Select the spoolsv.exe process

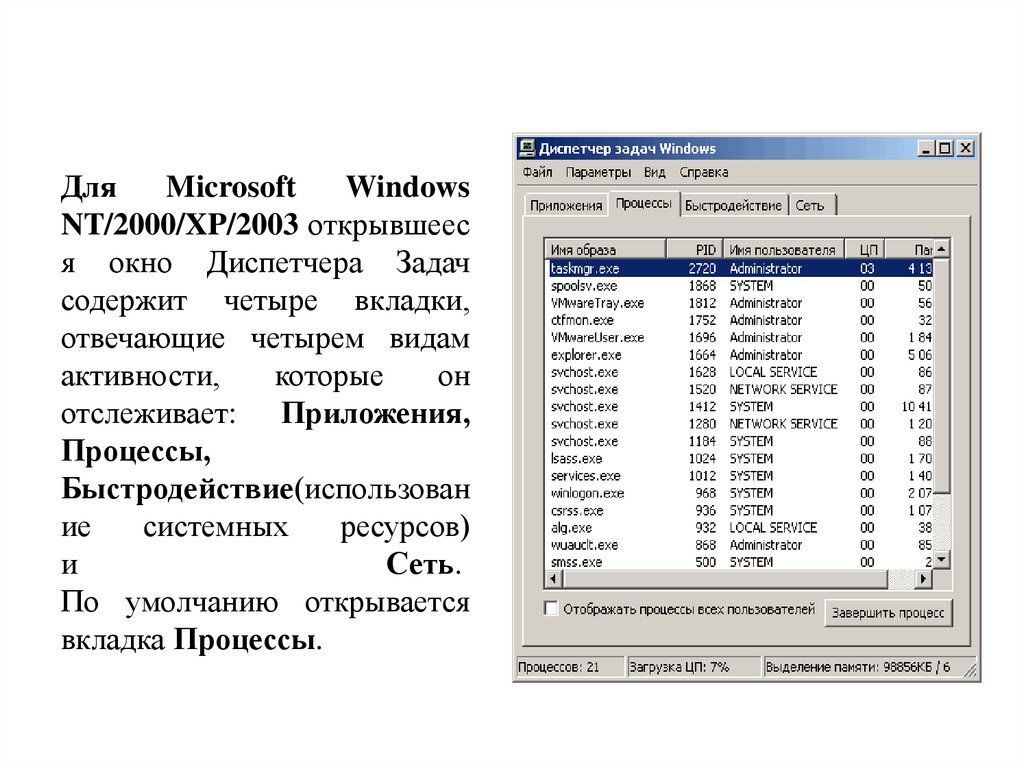740,286
